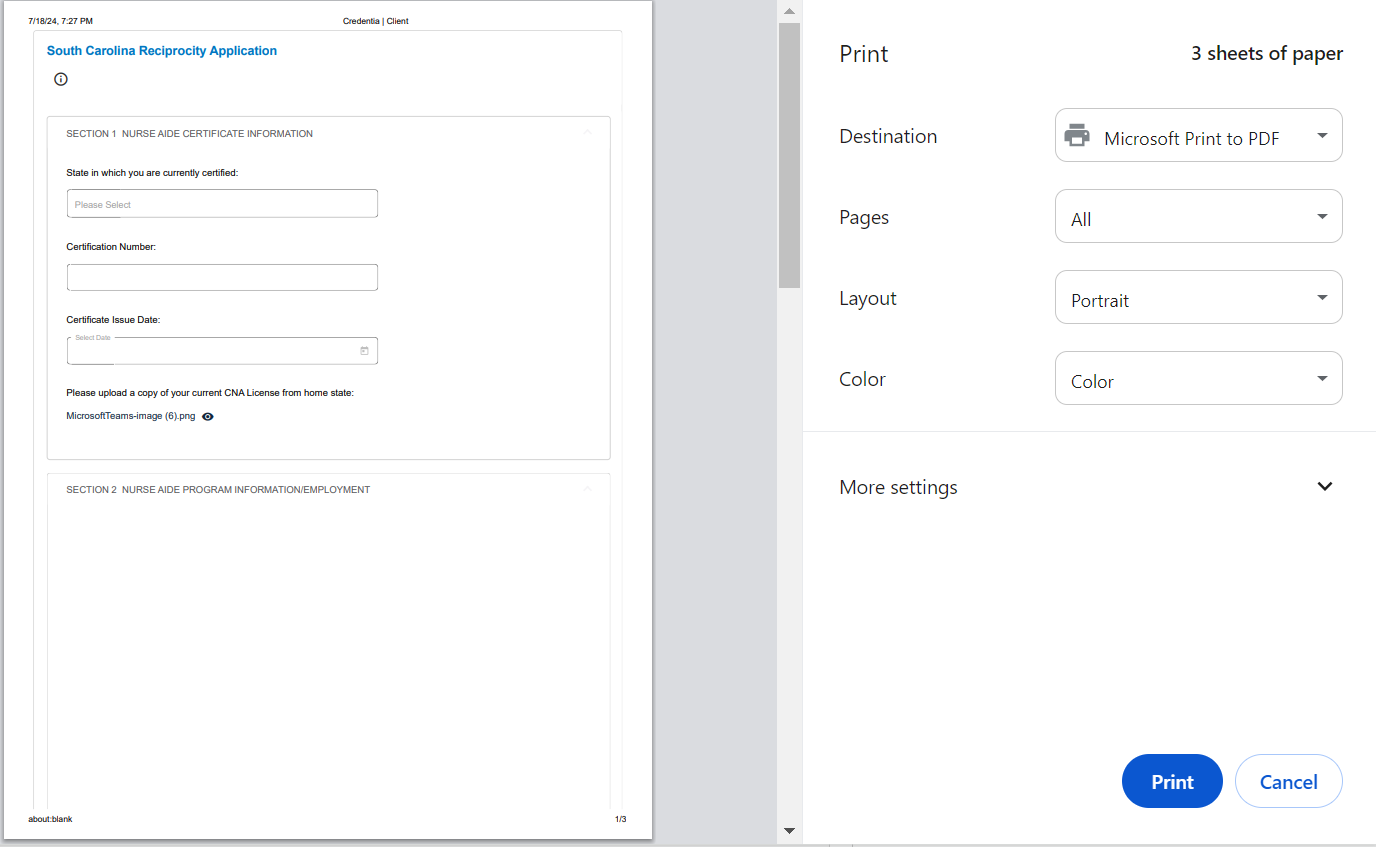
Task: Open the Destination dropdown
Action: pos(1198,136)
